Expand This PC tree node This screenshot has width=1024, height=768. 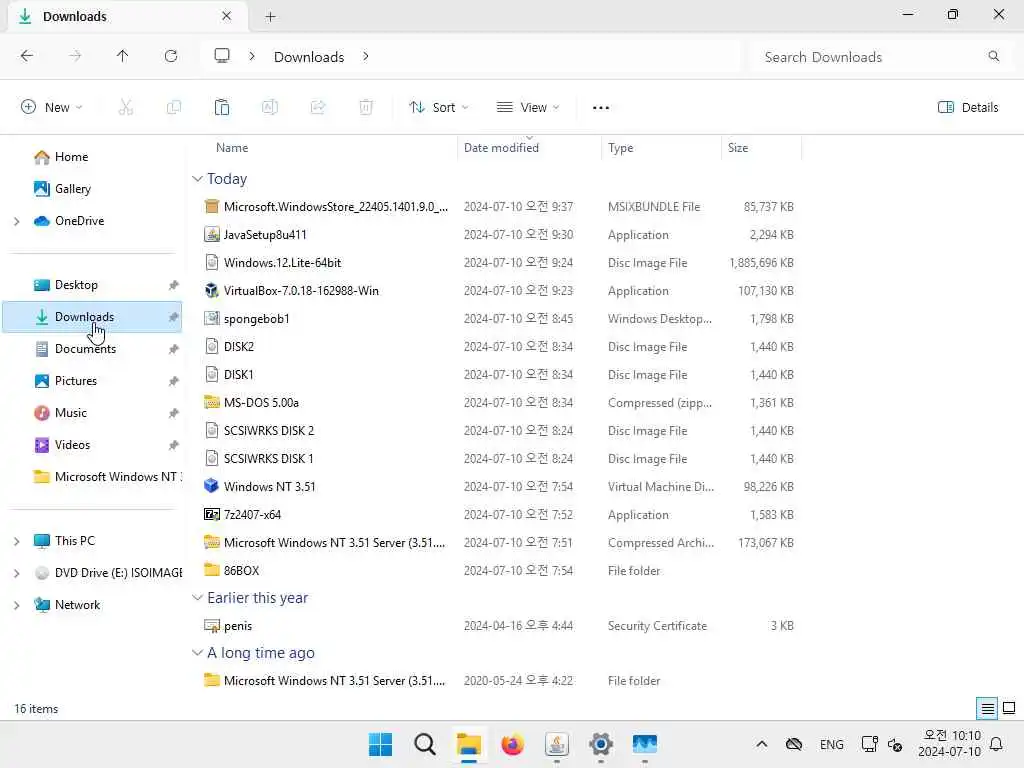click(16, 541)
